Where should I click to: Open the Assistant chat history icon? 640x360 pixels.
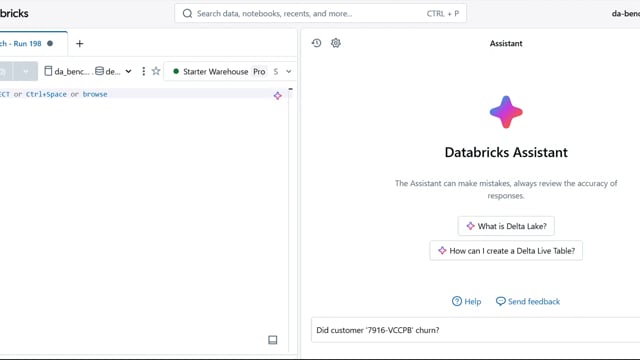pyautogui.click(x=316, y=43)
